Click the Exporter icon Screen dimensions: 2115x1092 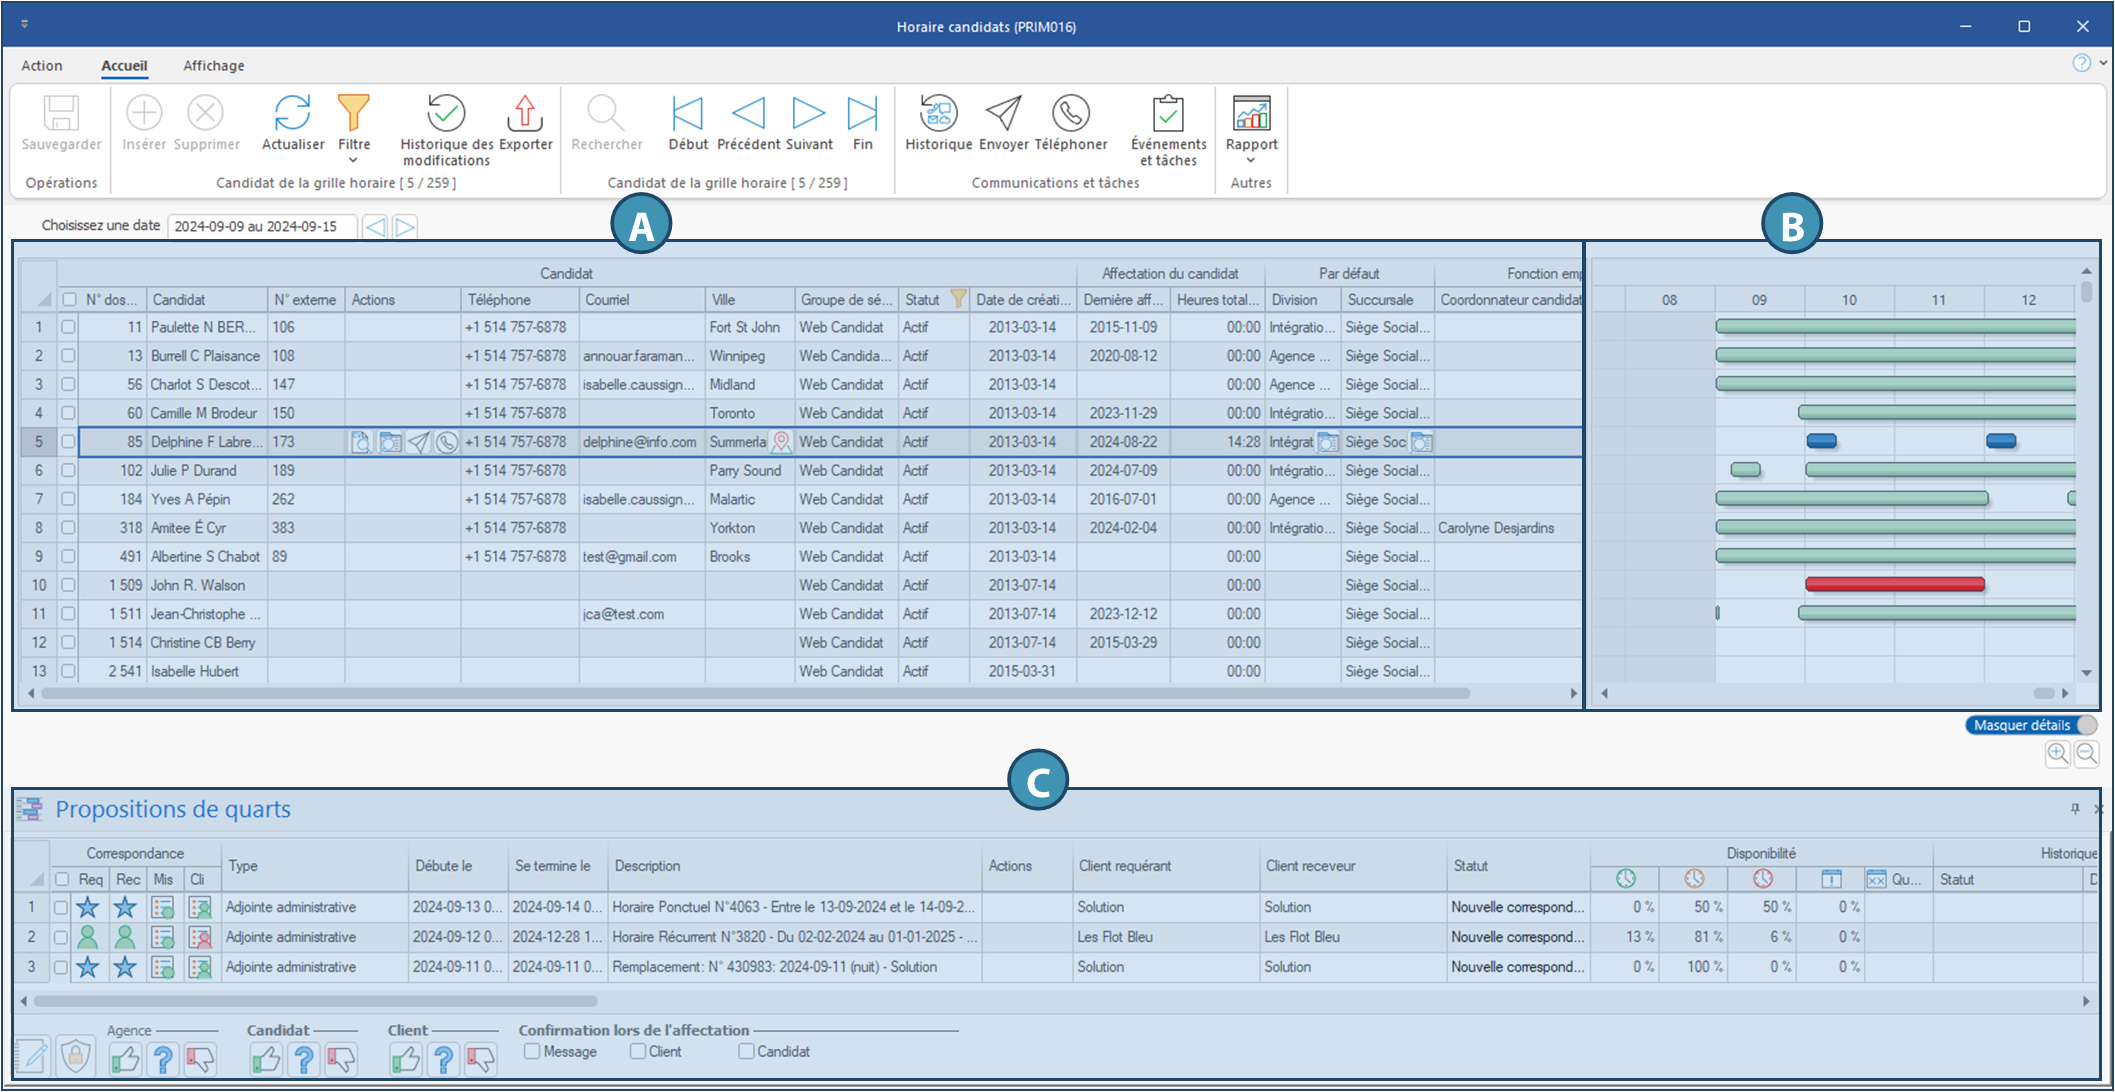(525, 114)
